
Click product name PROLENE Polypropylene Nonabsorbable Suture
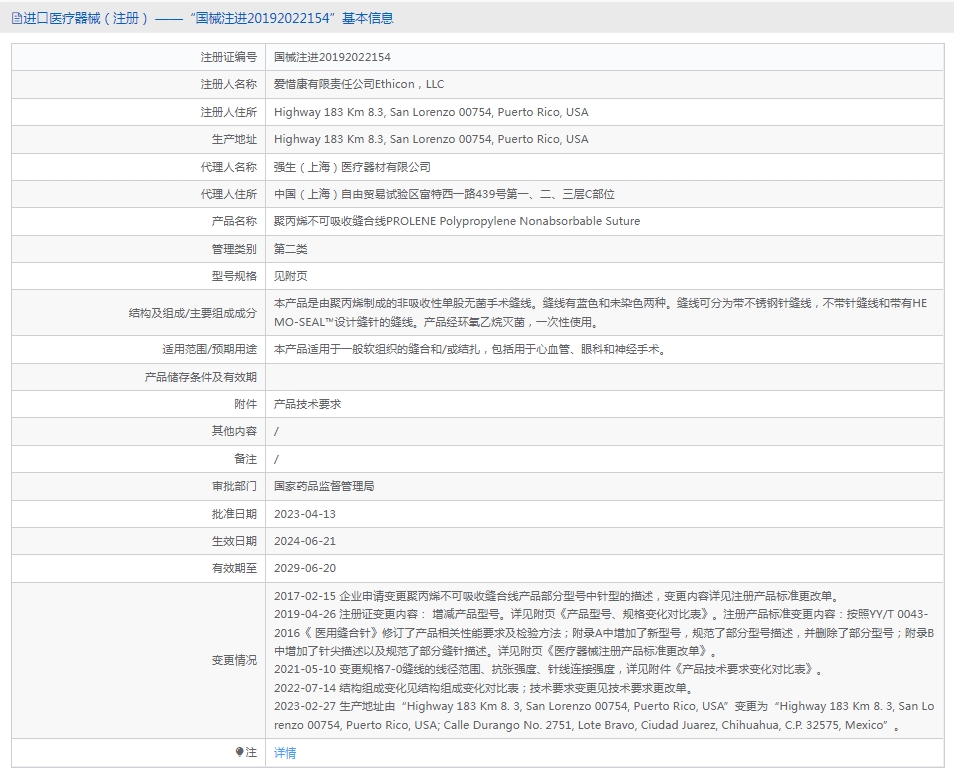[457, 221]
